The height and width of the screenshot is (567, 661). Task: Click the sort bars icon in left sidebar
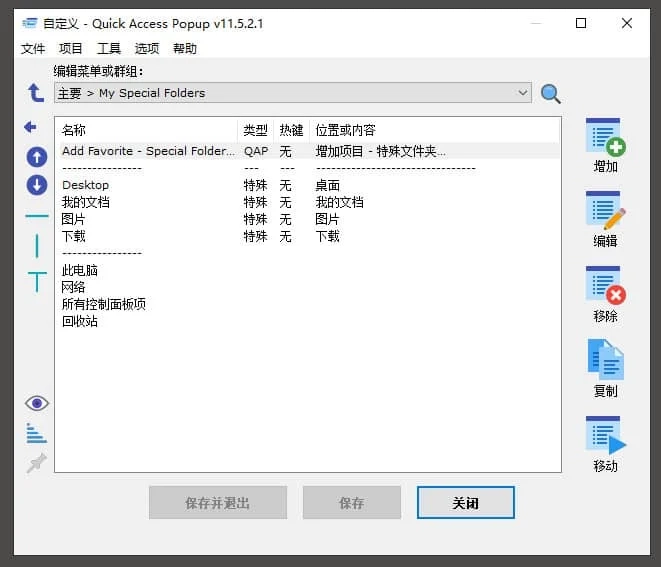[x=37, y=433]
